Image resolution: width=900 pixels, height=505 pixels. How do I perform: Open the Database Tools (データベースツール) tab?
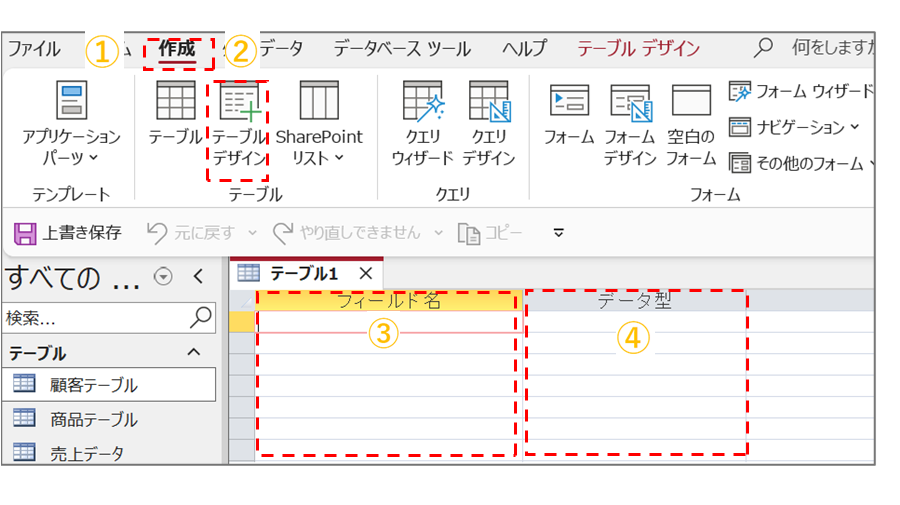(x=402, y=48)
